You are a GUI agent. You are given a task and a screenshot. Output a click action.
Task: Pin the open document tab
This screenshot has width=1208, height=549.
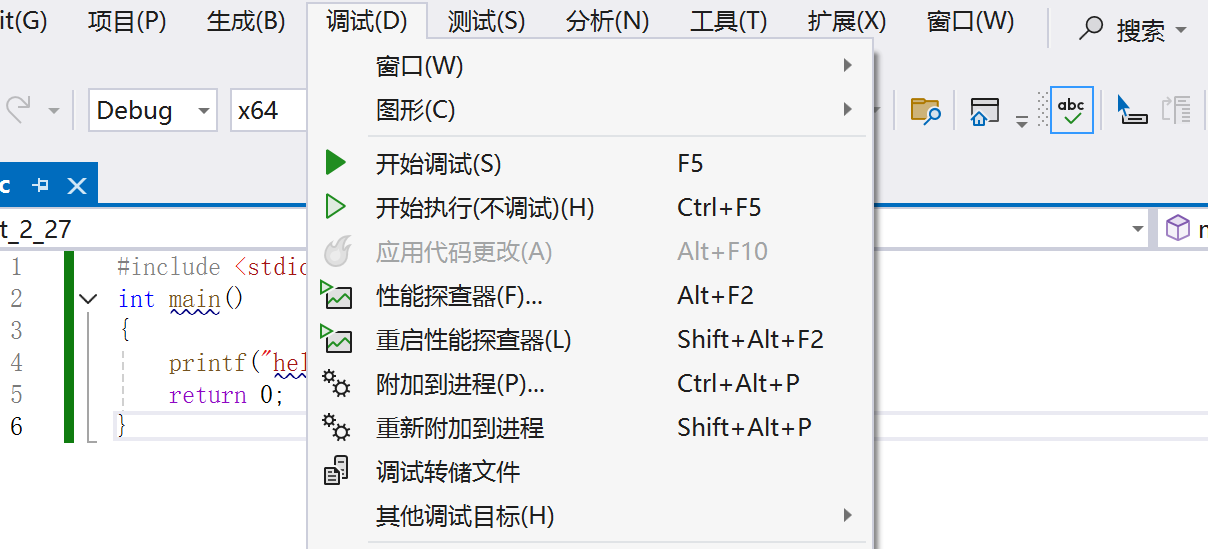coord(41,186)
